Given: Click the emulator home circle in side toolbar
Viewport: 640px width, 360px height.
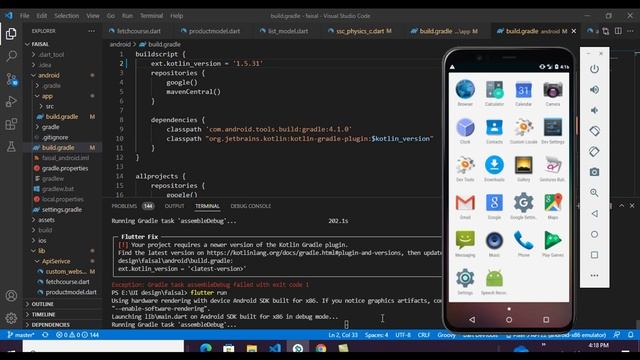Looking at the screenshot, I should (x=594, y=234).
